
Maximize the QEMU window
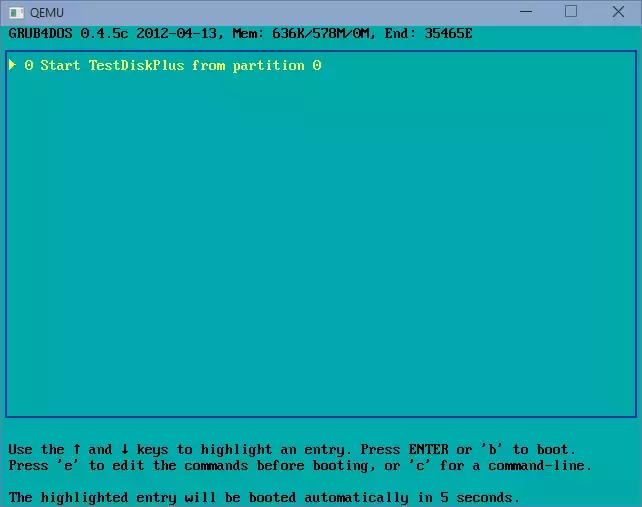571,11
